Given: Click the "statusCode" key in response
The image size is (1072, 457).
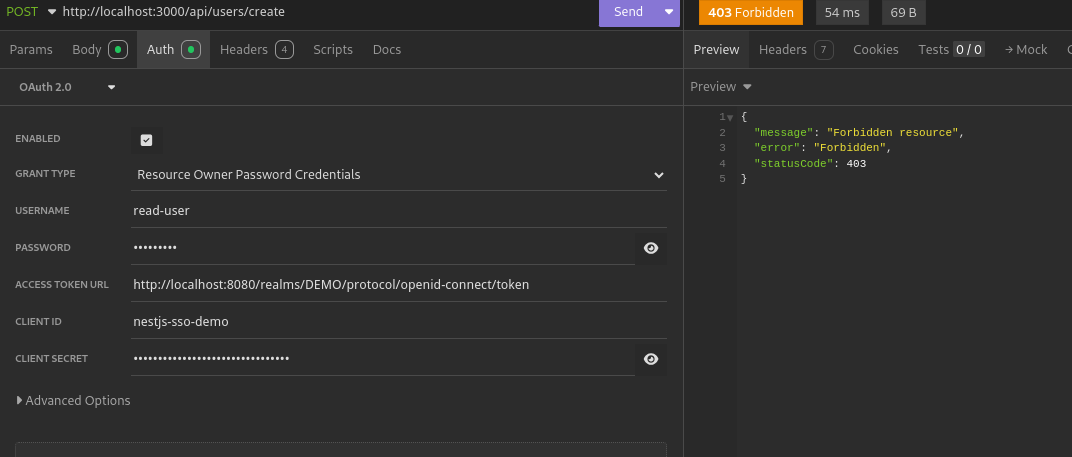Looking at the screenshot, I should pyautogui.click(x=794, y=164).
